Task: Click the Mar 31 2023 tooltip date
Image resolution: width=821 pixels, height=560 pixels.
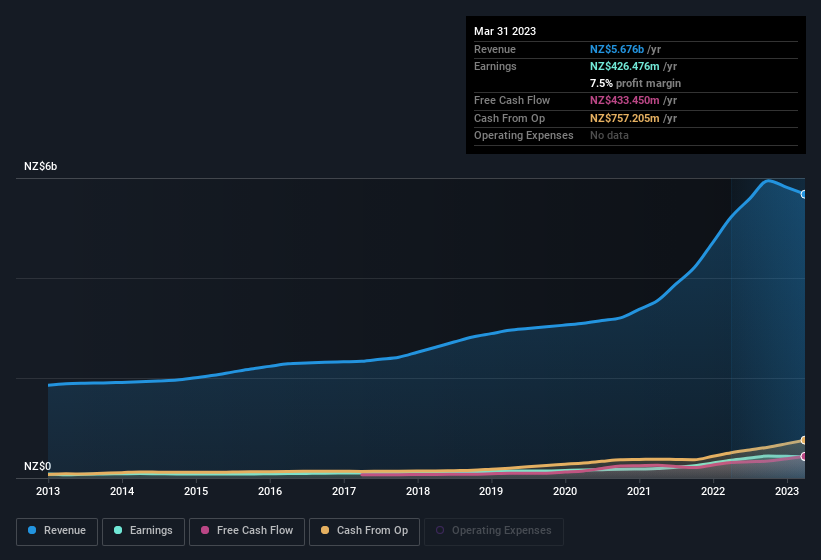Action: [x=505, y=31]
